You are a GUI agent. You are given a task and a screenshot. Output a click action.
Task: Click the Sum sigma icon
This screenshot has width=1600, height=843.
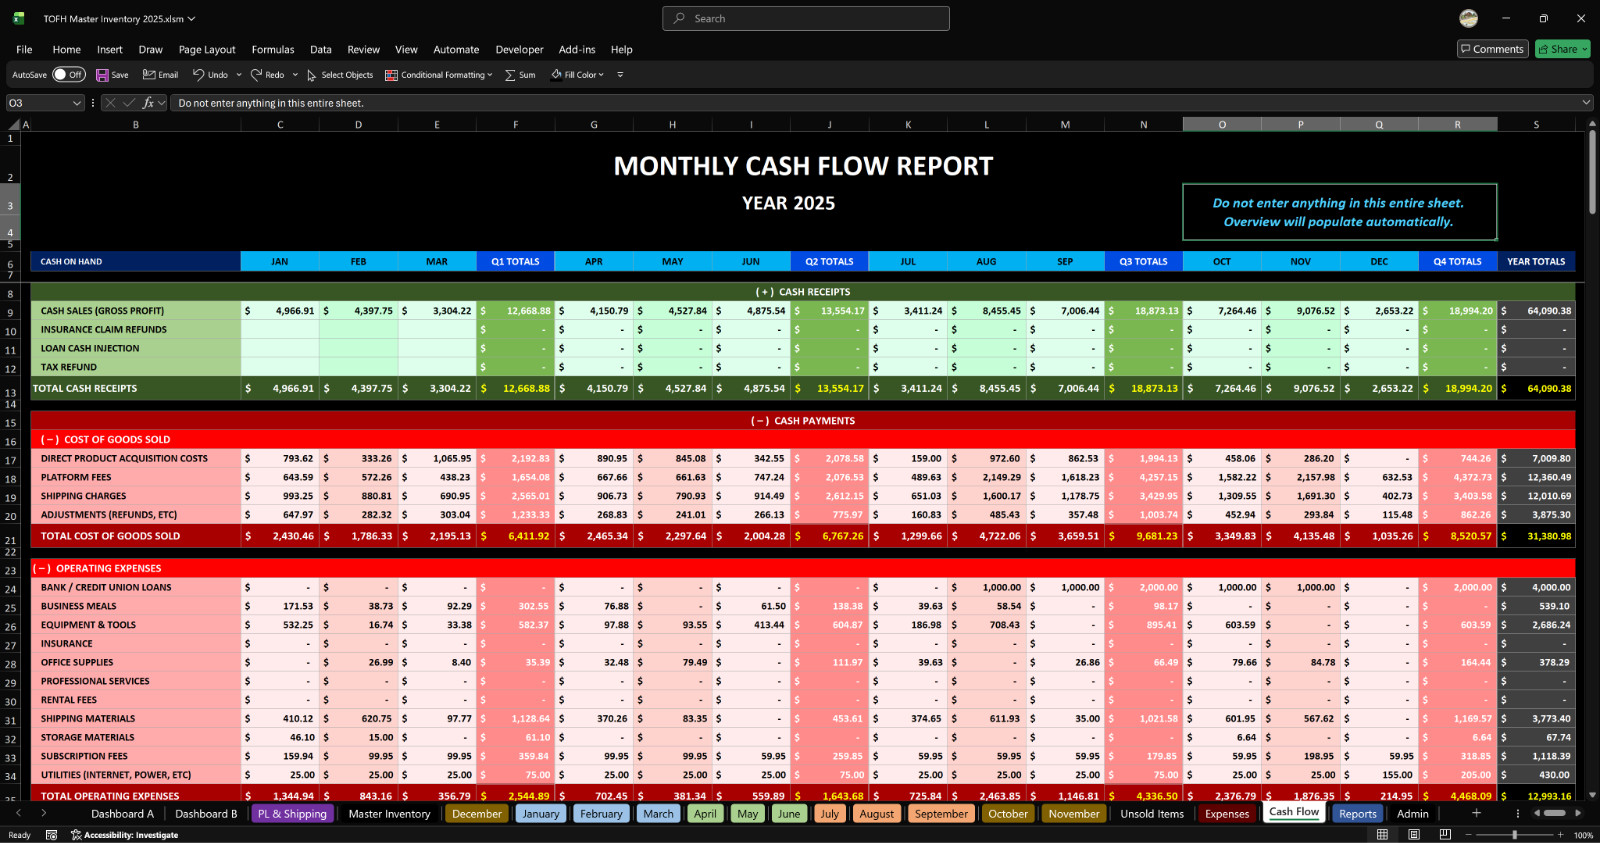click(x=510, y=75)
